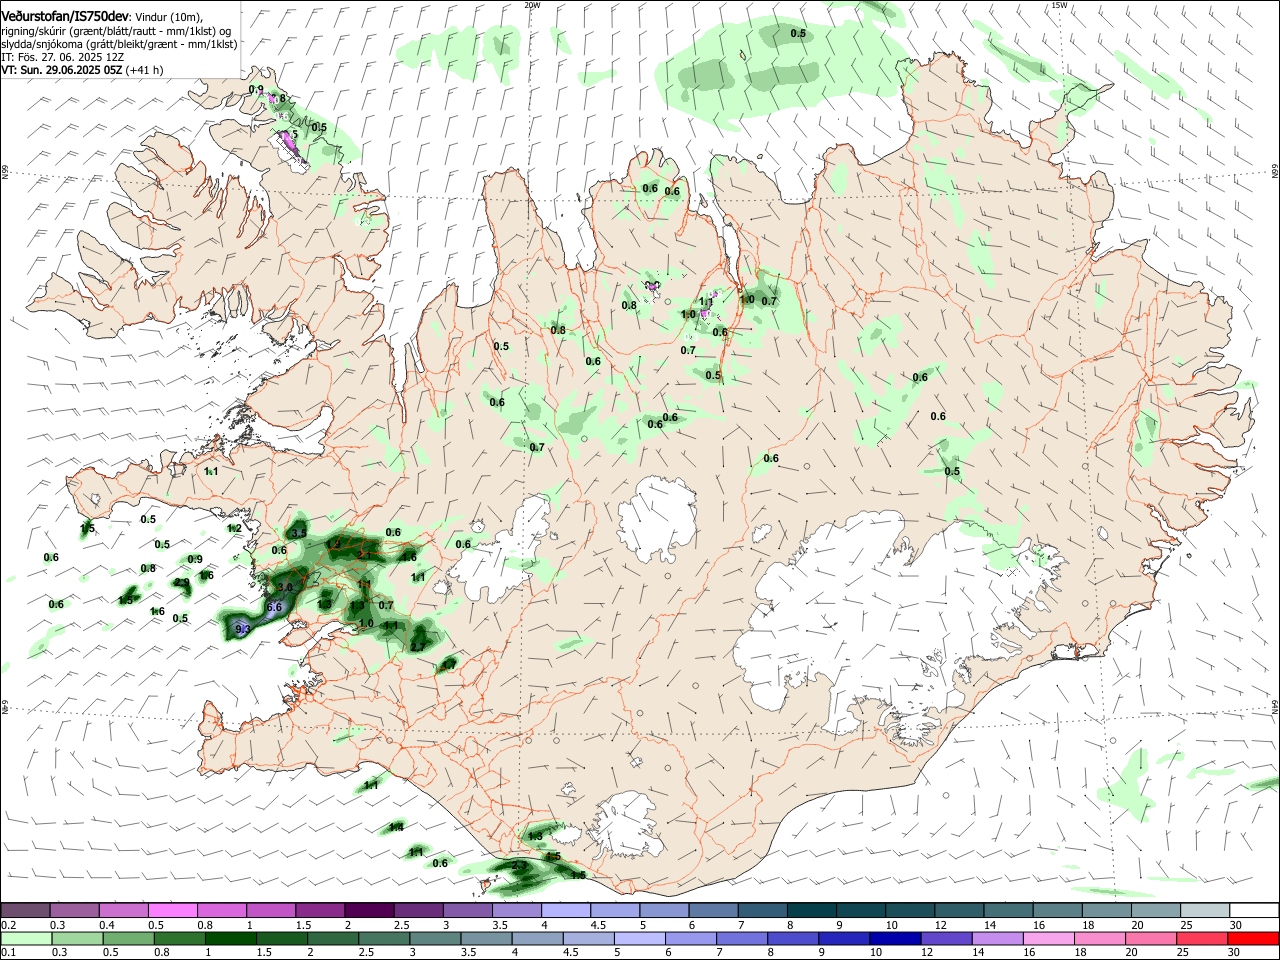Screen dimensions: 1280x960
Task: Click the gray-blue 3.5 swatch in the rain scale
Action: coord(486,938)
